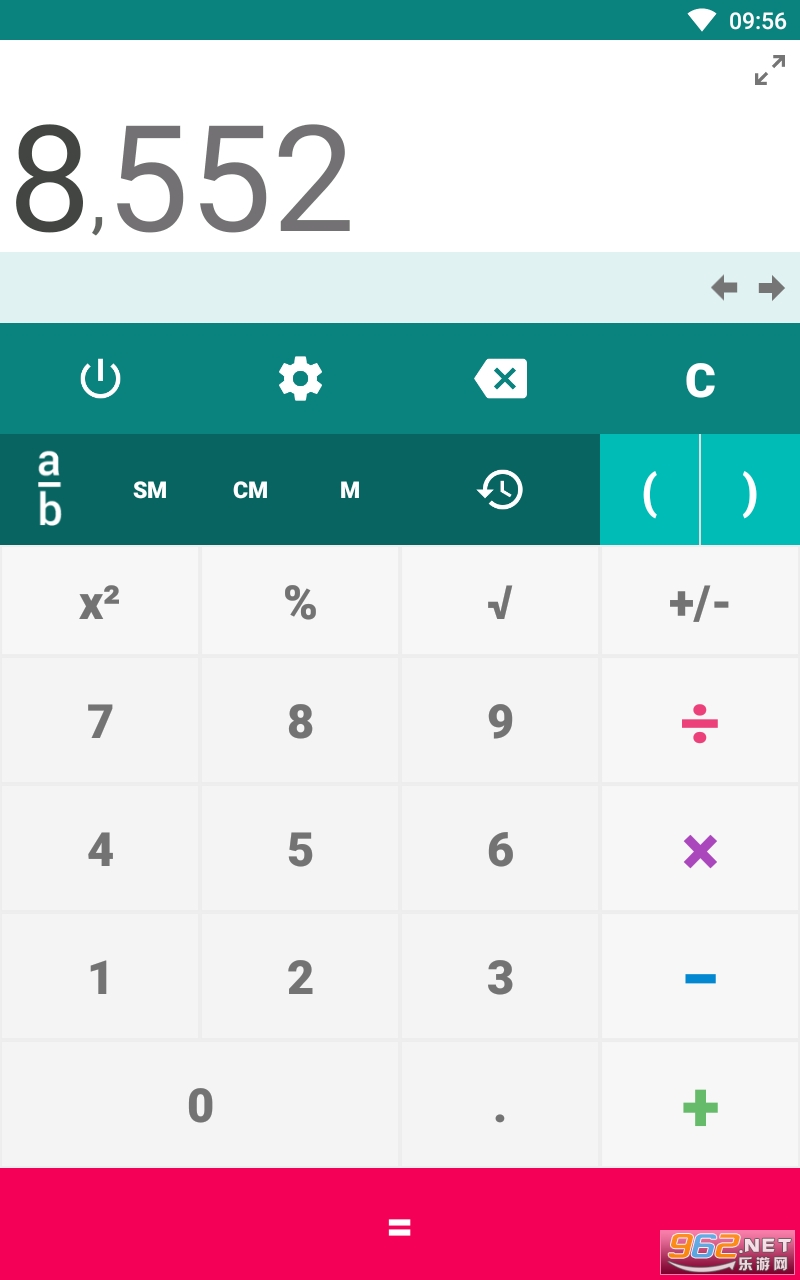The width and height of the screenshot is (800, 1280).
Task: Take the square root
Action: coord(500,601)
